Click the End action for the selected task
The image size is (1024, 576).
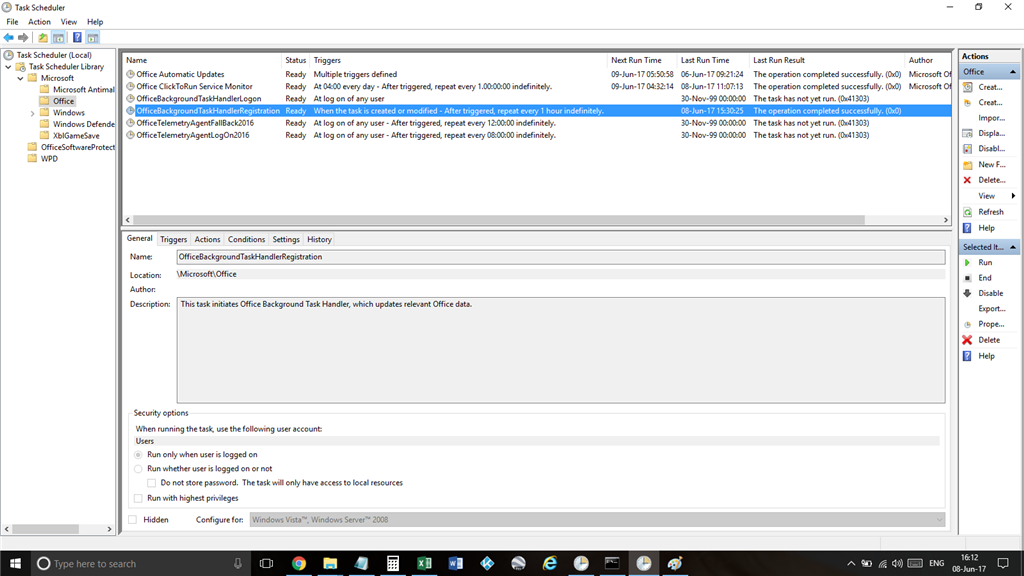[x=985, y=278]
